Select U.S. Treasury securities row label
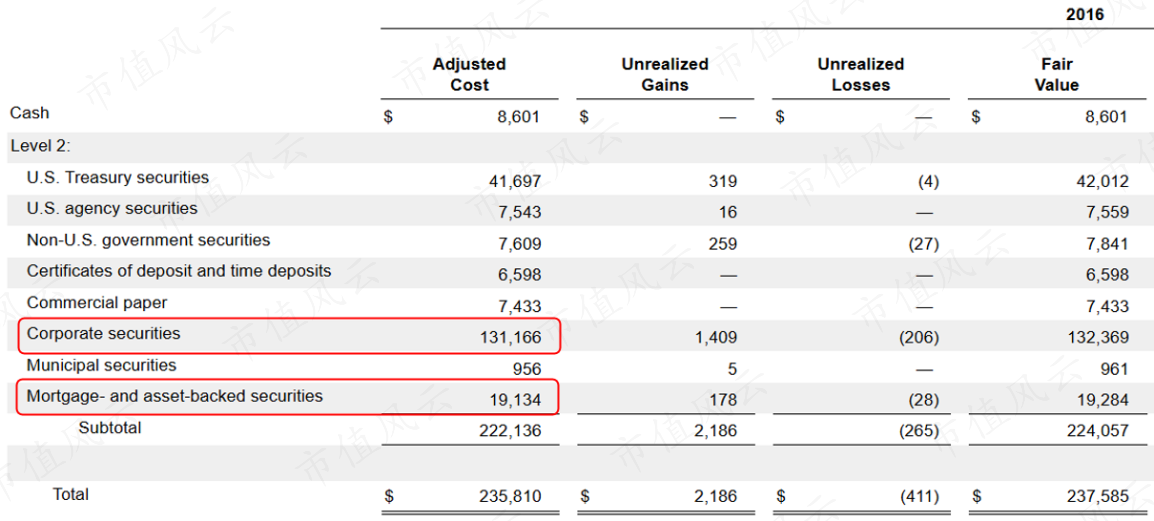The height and width of the screenshot is (521, 1154). [x=118, y=178]
